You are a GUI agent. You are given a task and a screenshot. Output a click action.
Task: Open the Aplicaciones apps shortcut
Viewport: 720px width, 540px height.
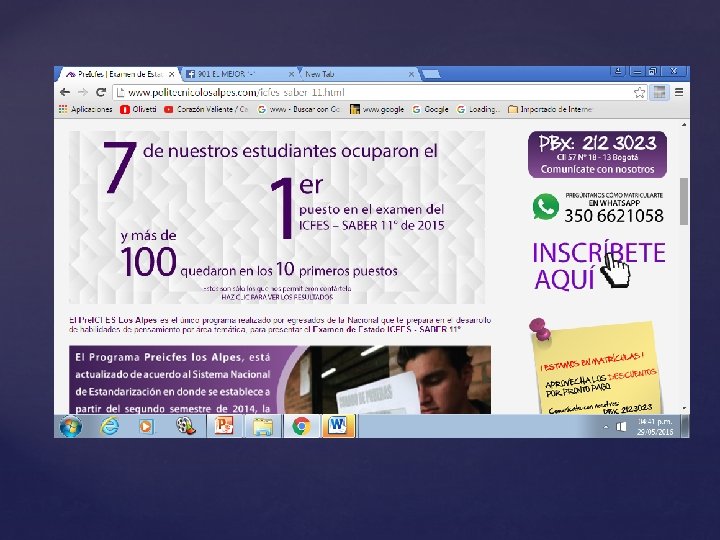(85, 109)
